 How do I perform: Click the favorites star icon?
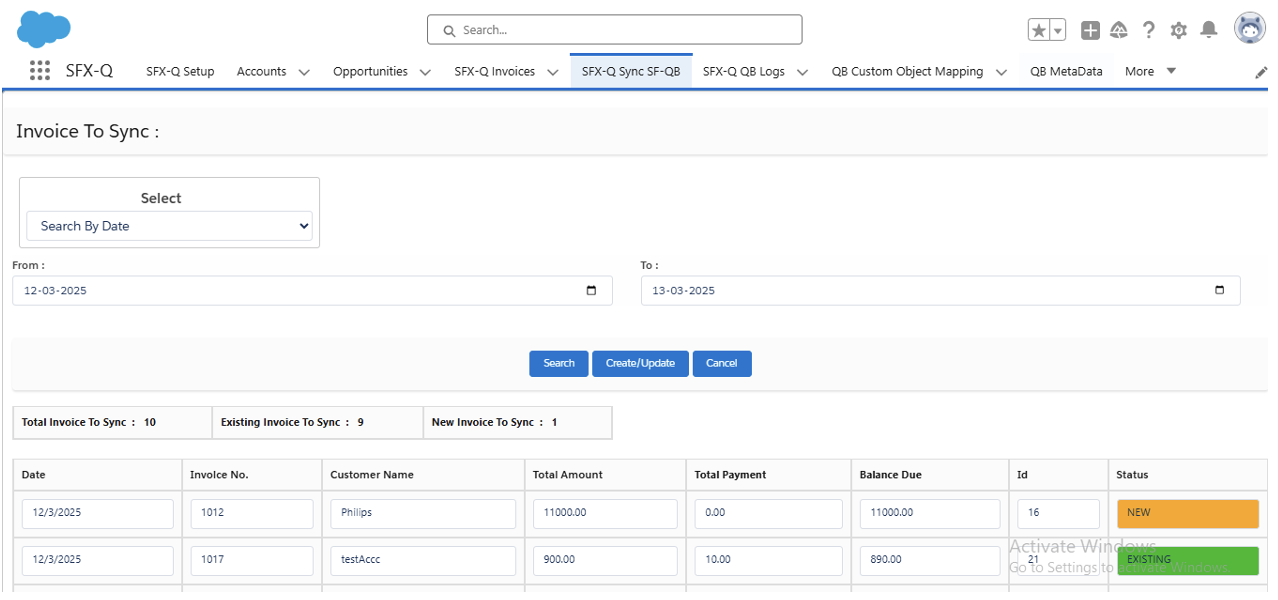coord(1039,31)
